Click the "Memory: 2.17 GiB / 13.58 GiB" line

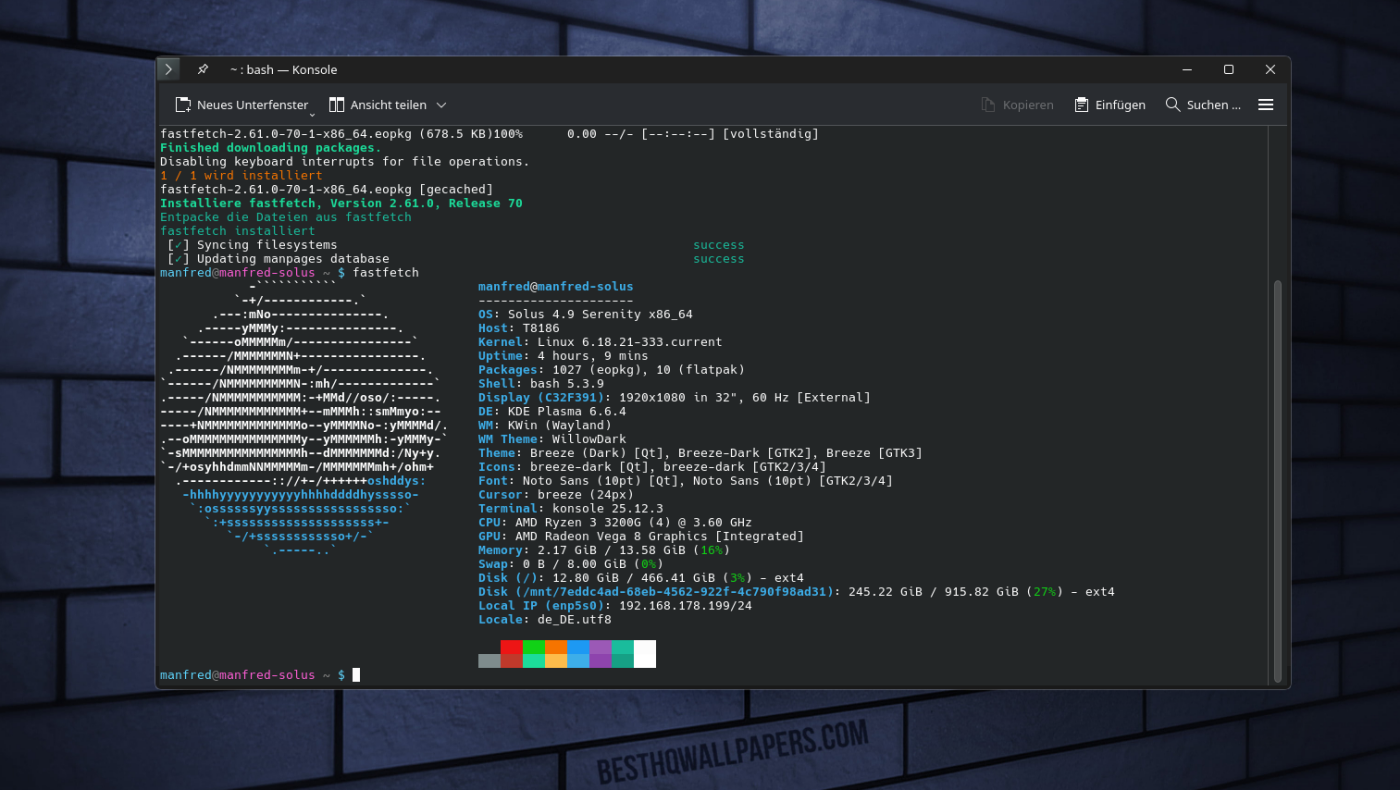[604, 551]
